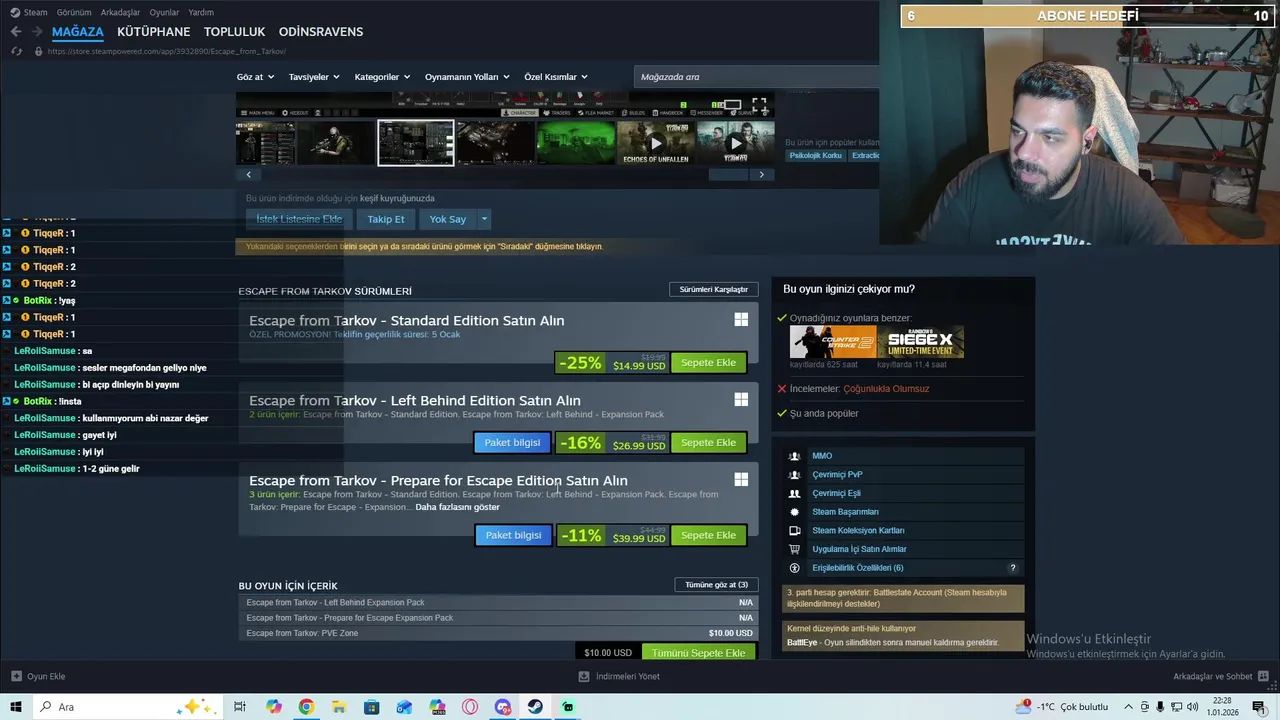
Task: Add Standard Edition with Sepete Ekle
Action: [x=708, y=362]
